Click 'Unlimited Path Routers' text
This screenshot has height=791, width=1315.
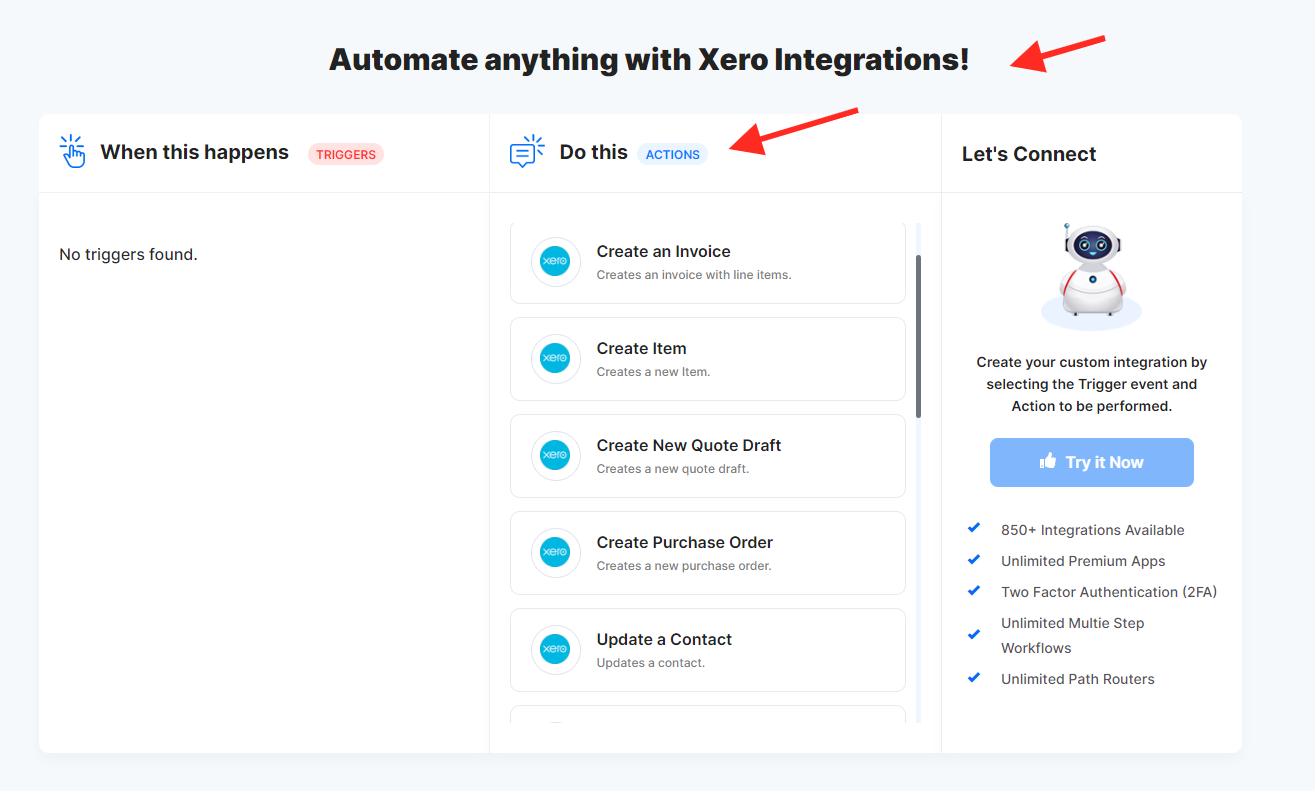1078,679
